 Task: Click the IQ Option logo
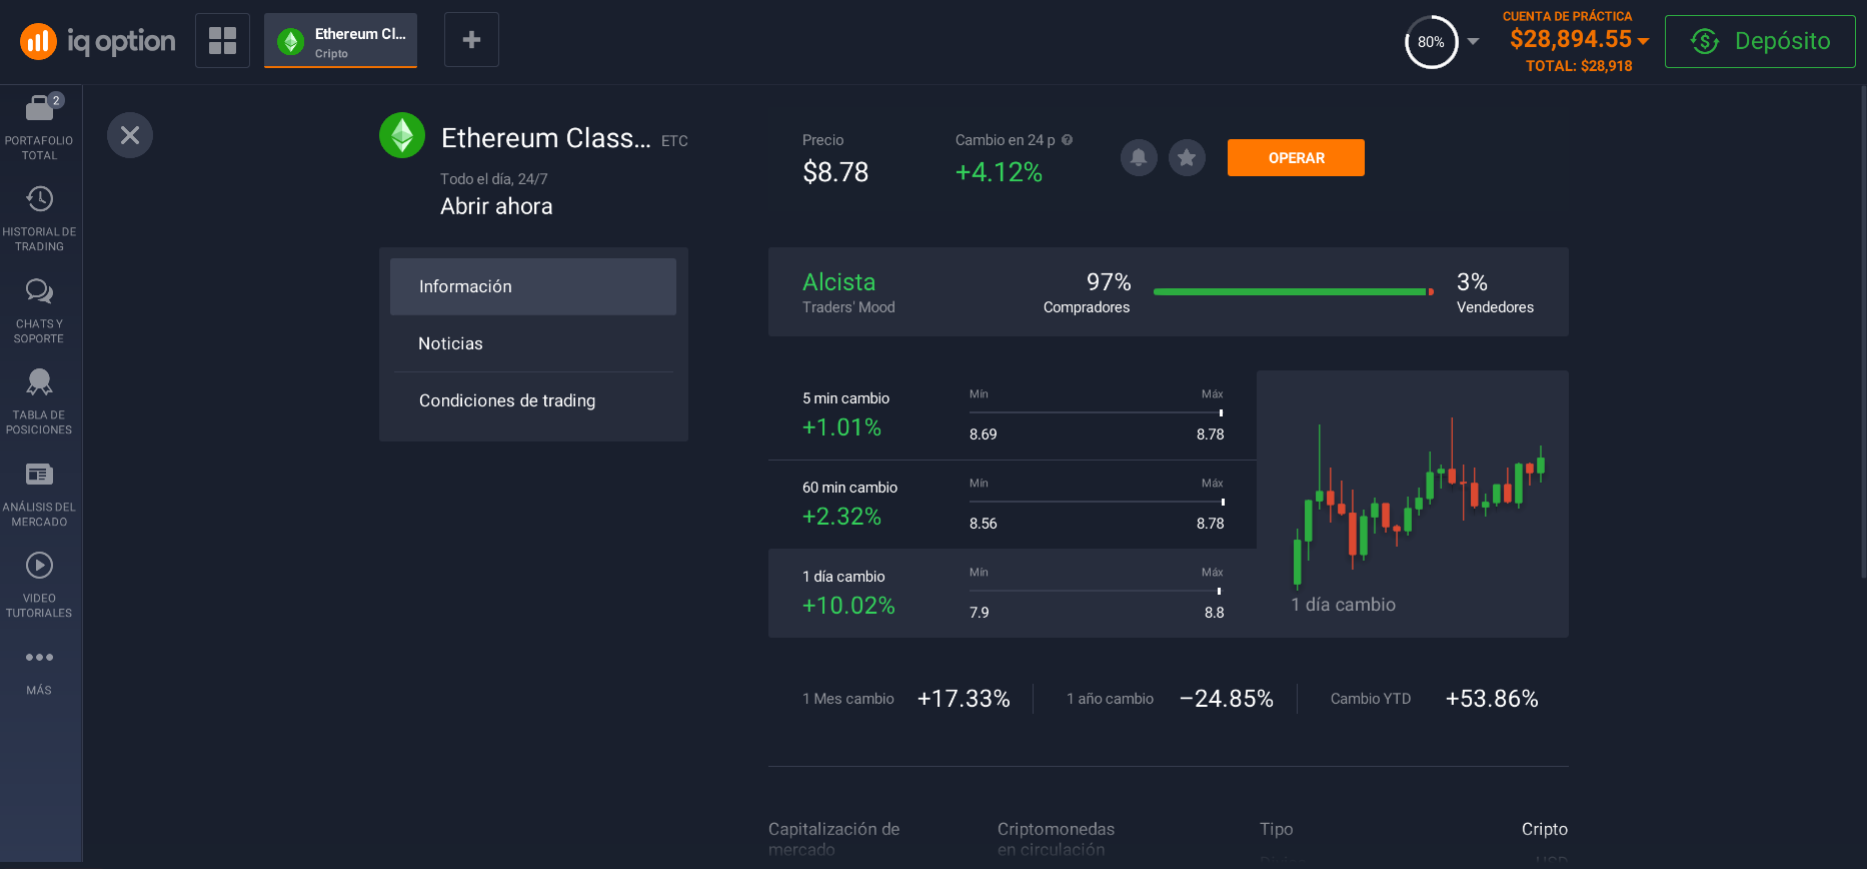98,41
